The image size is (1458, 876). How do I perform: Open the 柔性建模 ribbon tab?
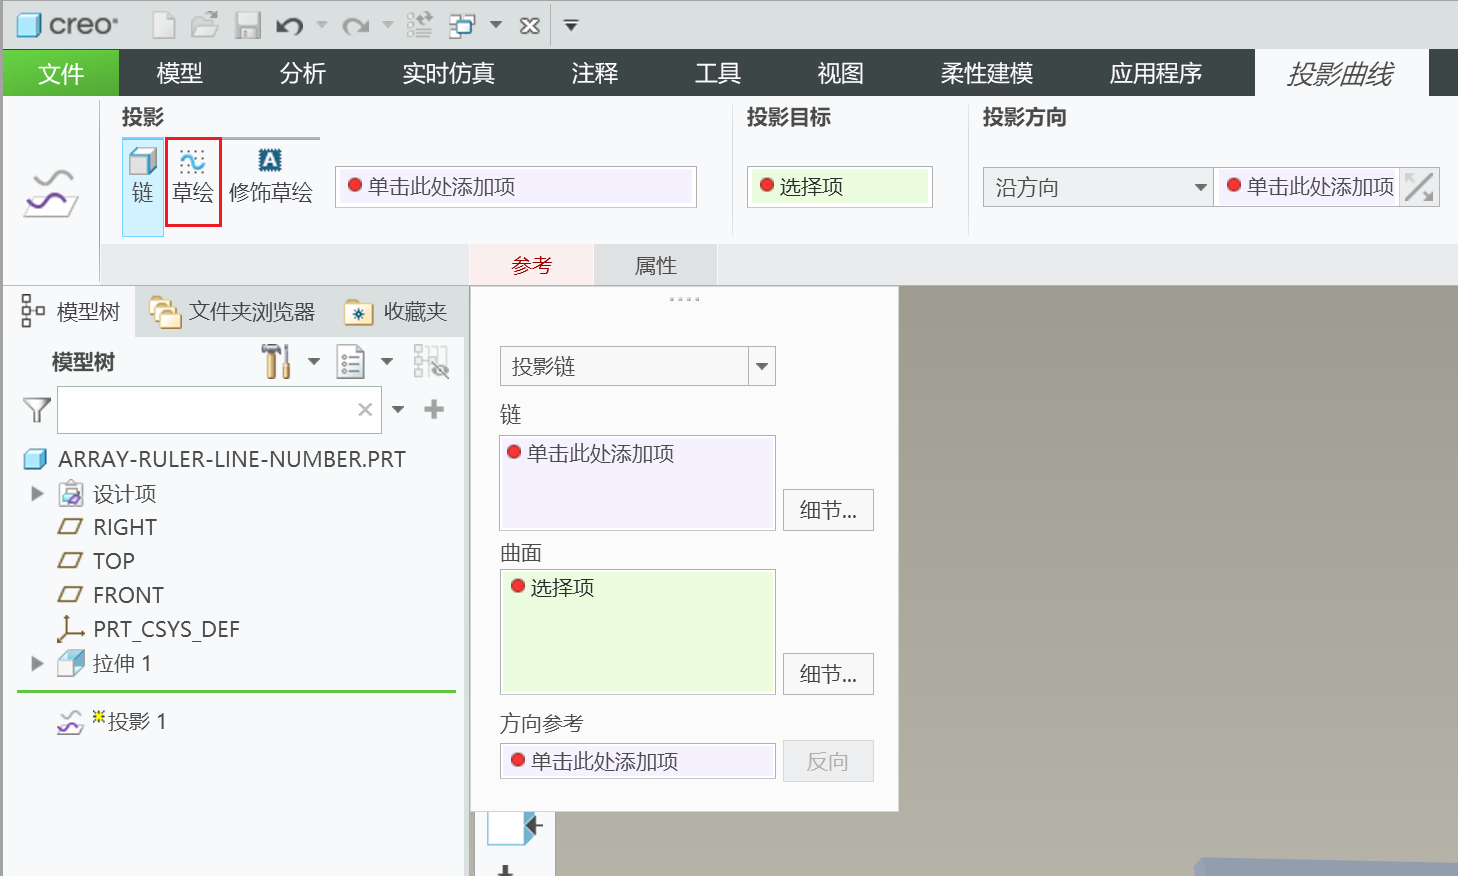[x=987, y=73]
